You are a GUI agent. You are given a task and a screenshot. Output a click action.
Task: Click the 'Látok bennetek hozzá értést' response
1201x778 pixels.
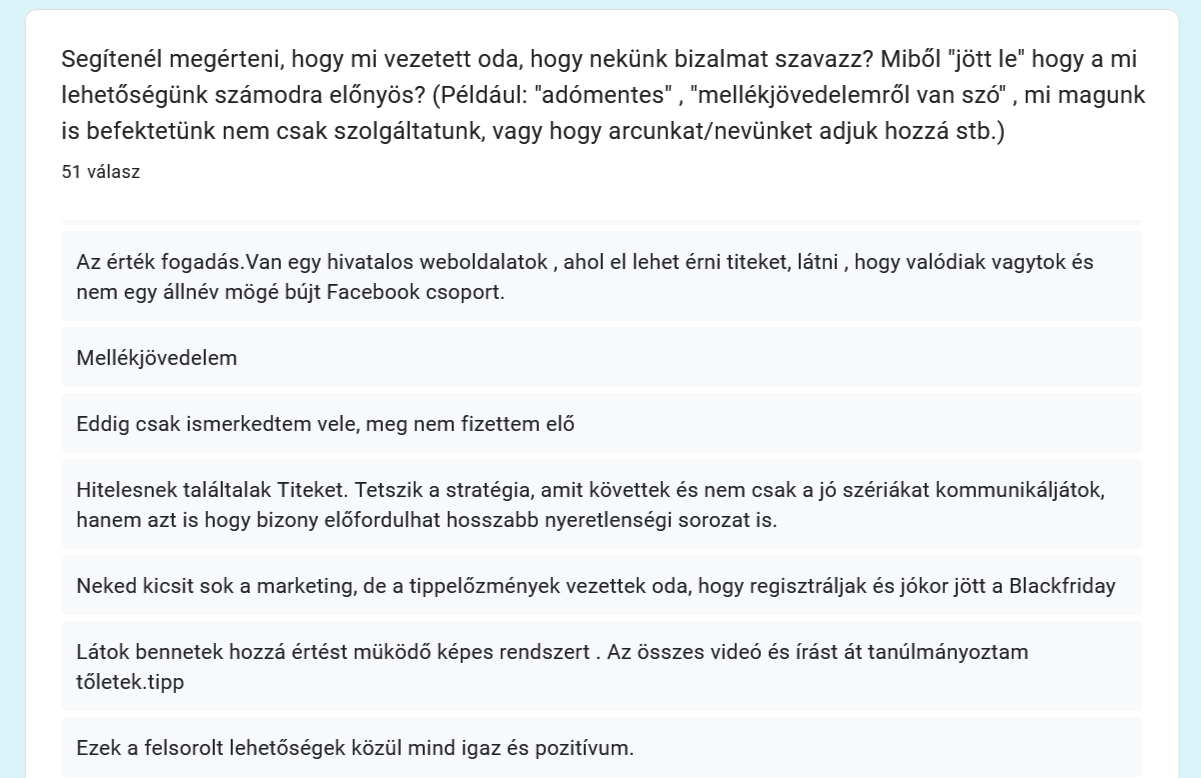(552, 652)
